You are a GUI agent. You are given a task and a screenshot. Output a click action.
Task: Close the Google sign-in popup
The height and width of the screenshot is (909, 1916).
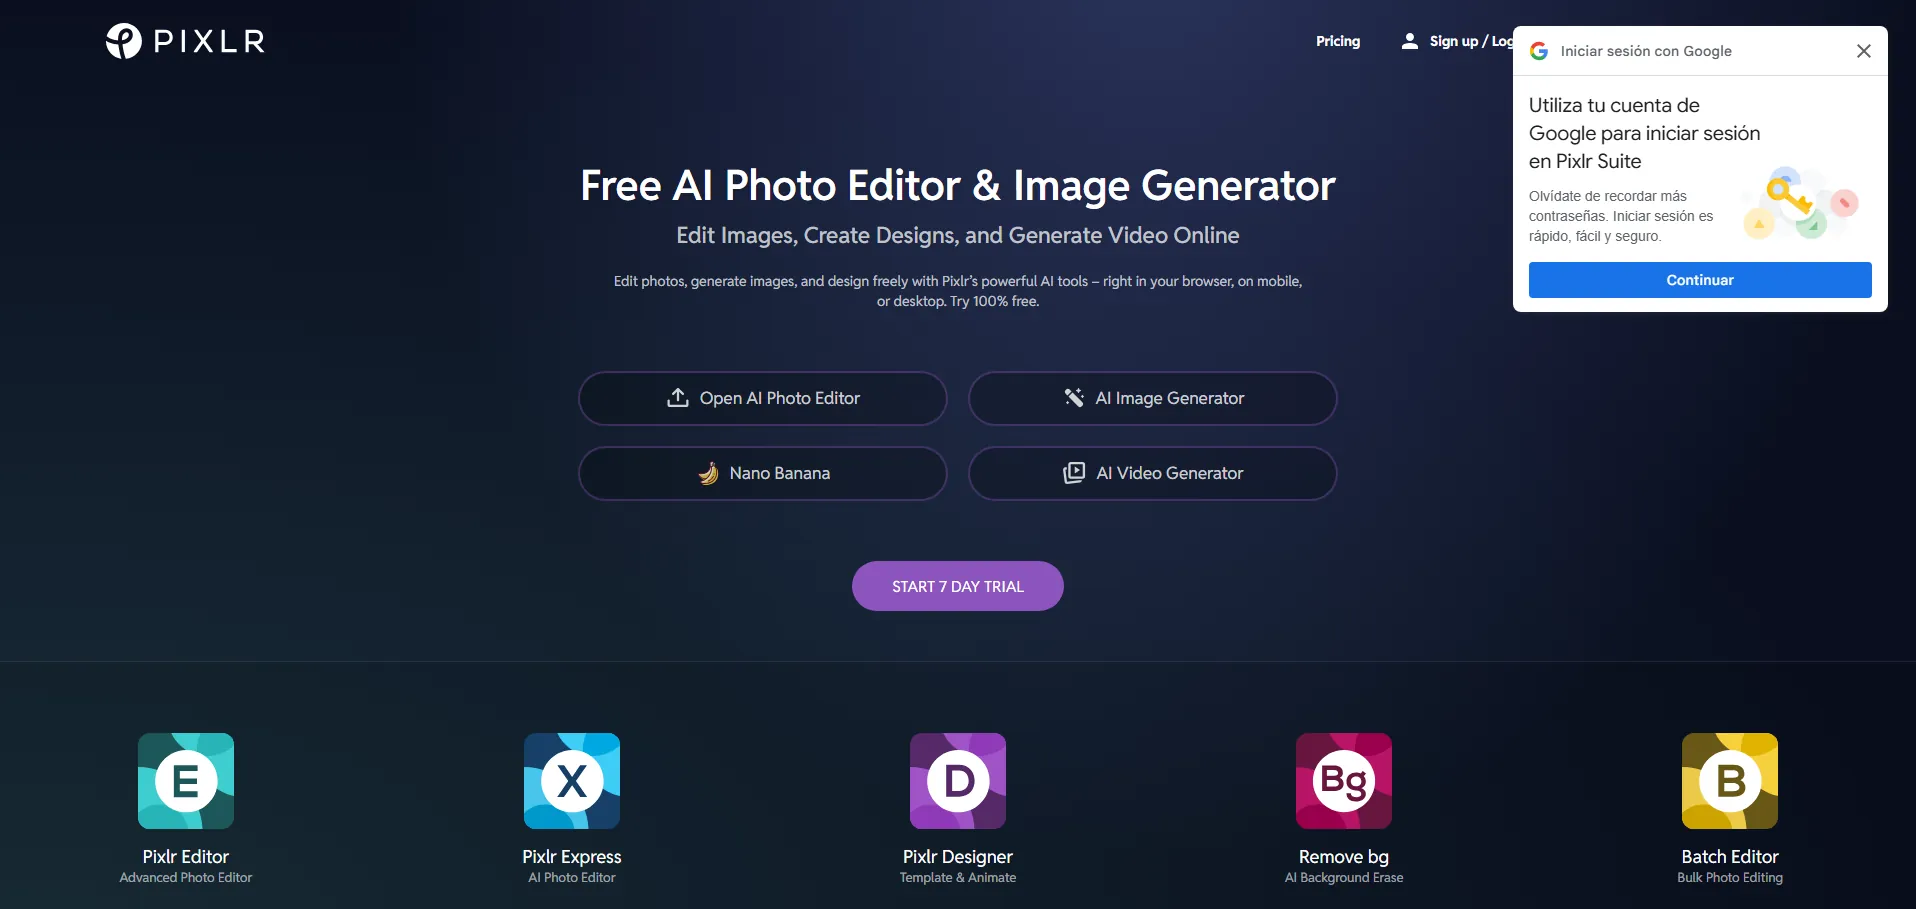(1864, 51)
